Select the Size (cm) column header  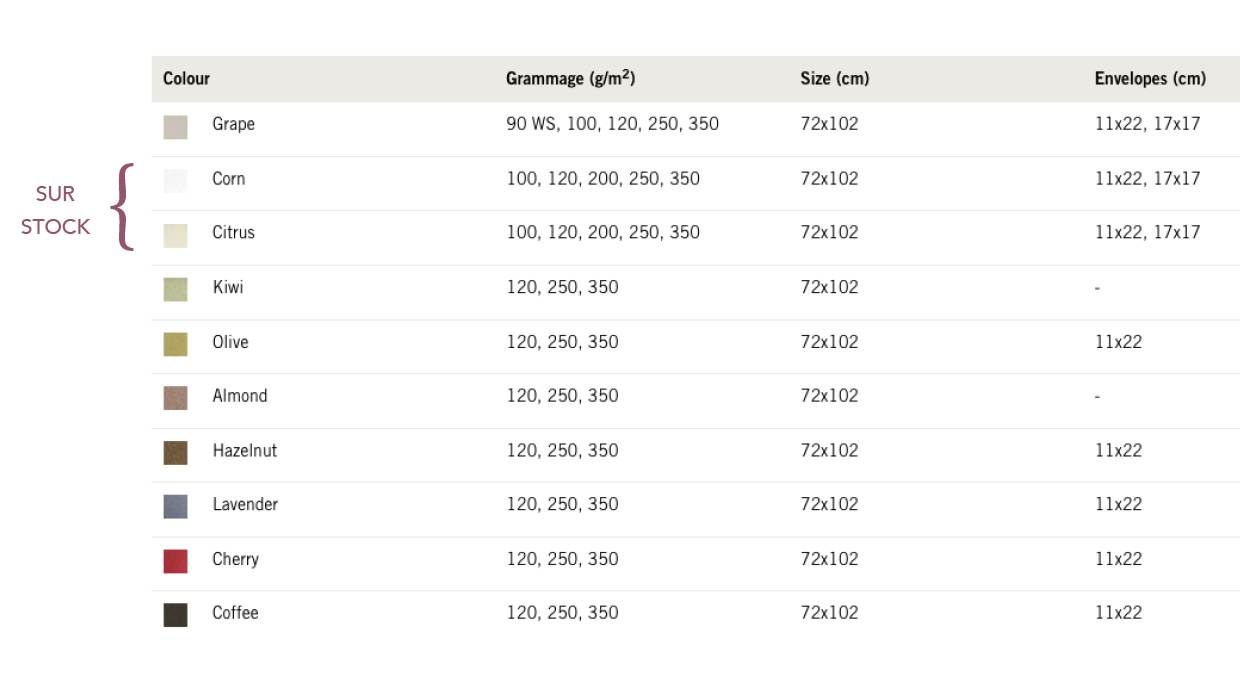pyautogui.click(x=835, y=78)
